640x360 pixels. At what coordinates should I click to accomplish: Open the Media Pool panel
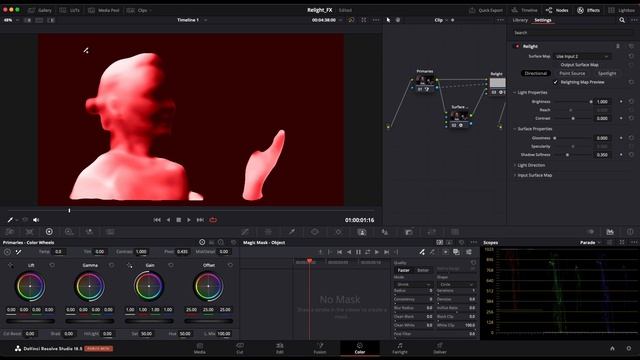click(104, 10)
